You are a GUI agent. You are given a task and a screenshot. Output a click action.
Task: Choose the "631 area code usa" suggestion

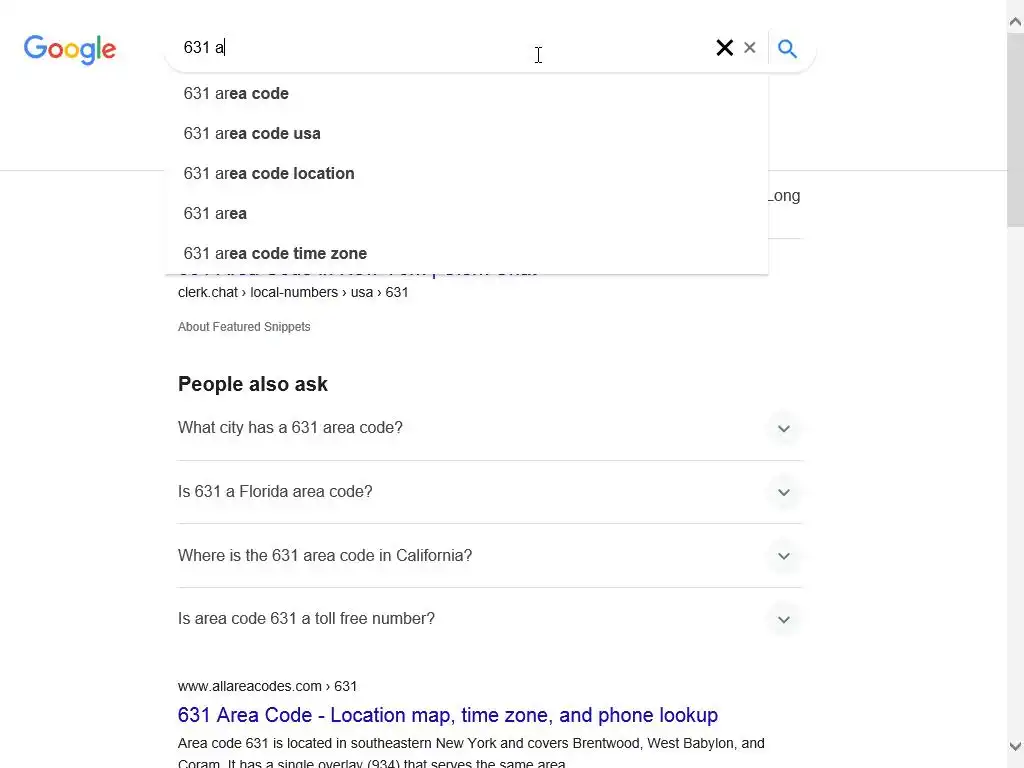[252, 133]
